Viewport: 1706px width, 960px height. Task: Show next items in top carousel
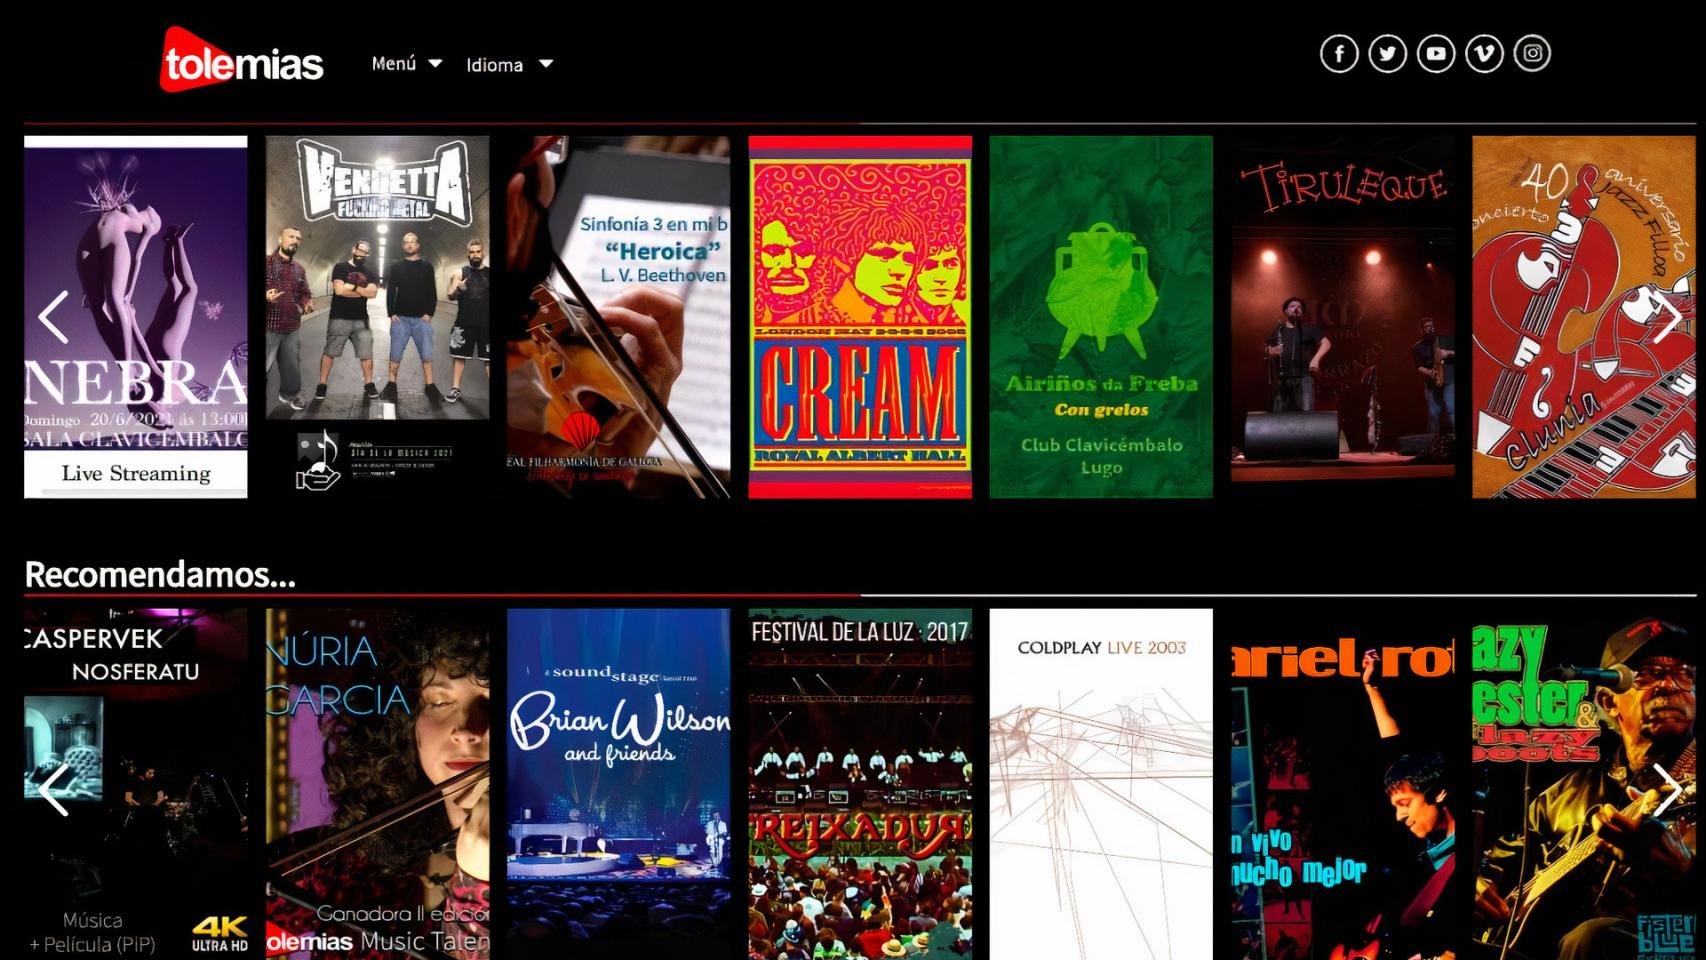pos(1666,317)
